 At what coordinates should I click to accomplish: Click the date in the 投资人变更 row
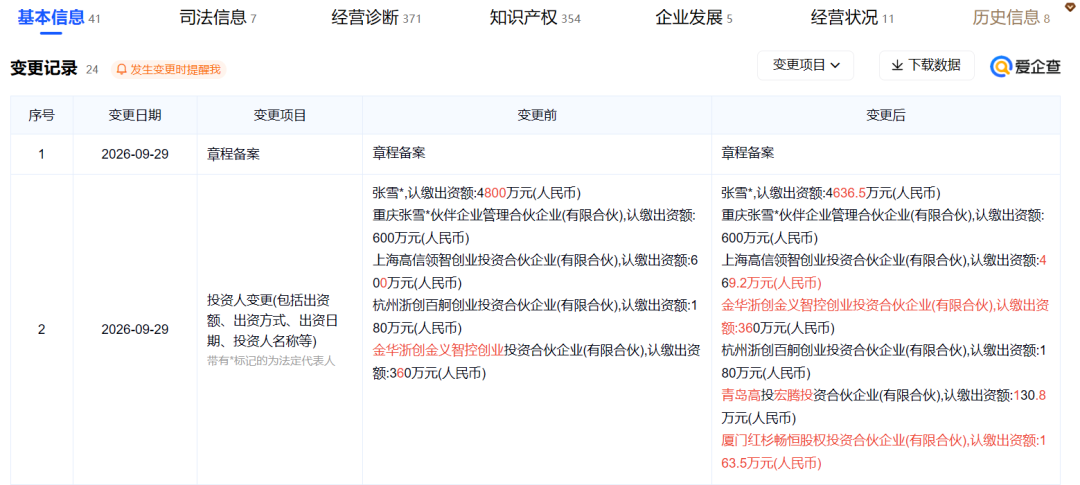click(135, 329)
